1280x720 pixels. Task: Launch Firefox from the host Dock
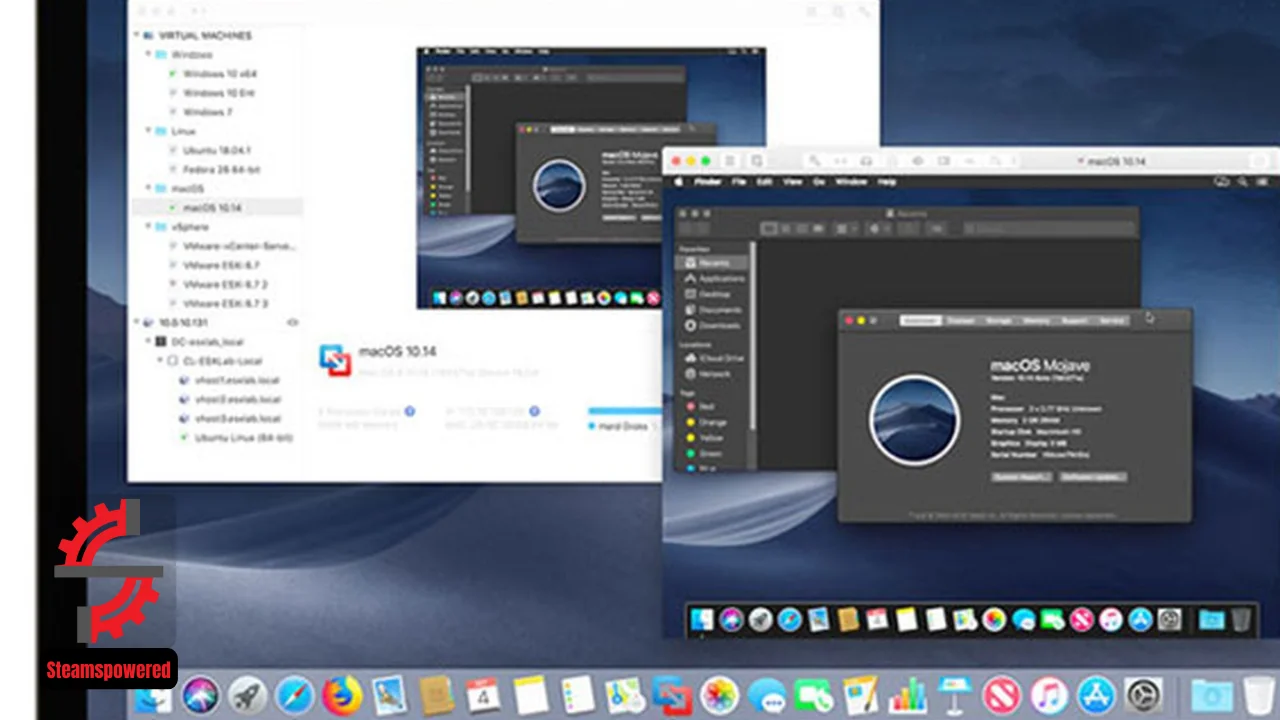(342, 694)
